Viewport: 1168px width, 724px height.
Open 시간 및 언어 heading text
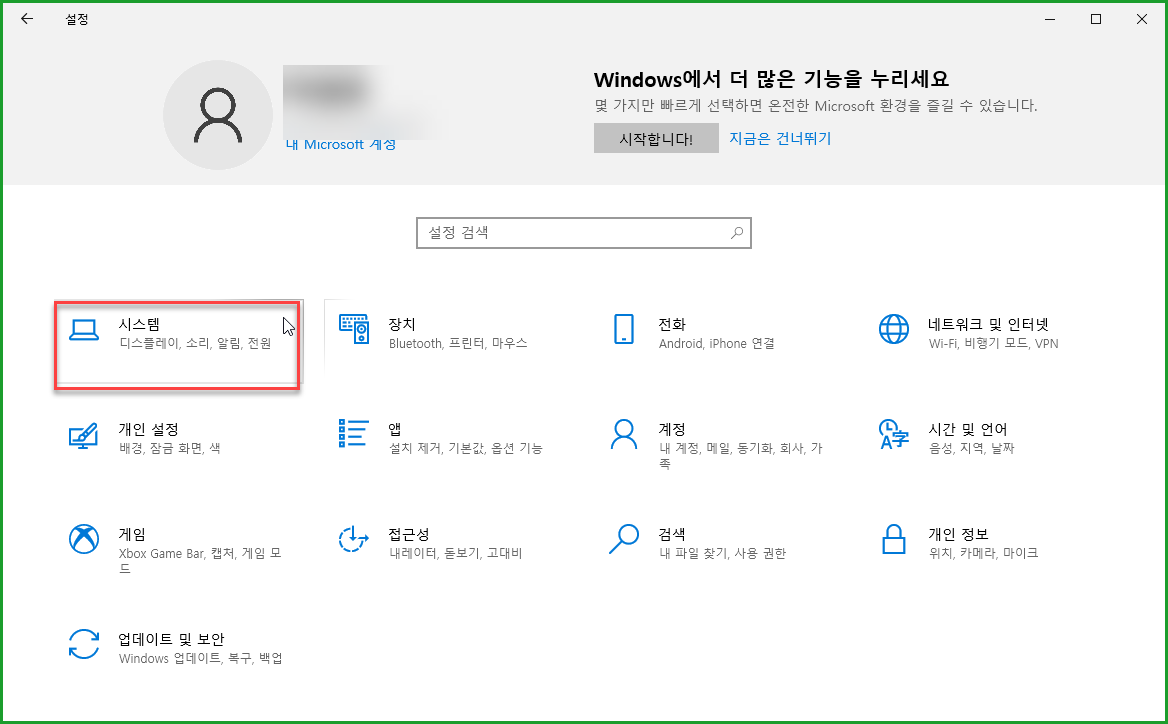tap(967, 429)
